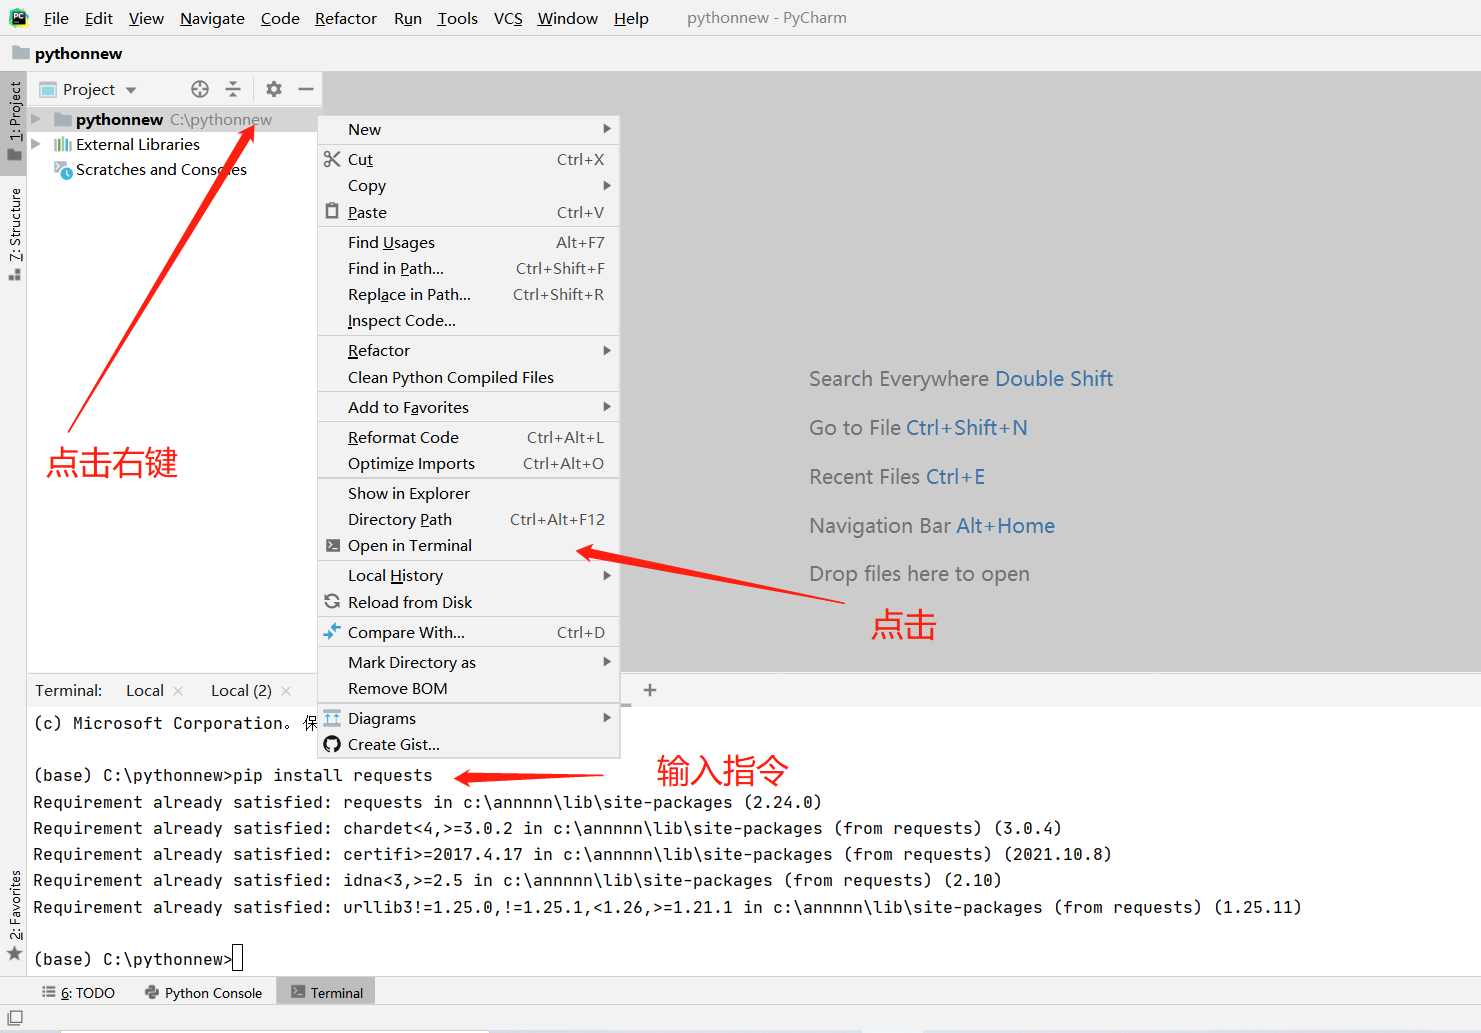Screen dimensions: 1481x1033
Task: Open the Window menu
Action: point(567,18)
